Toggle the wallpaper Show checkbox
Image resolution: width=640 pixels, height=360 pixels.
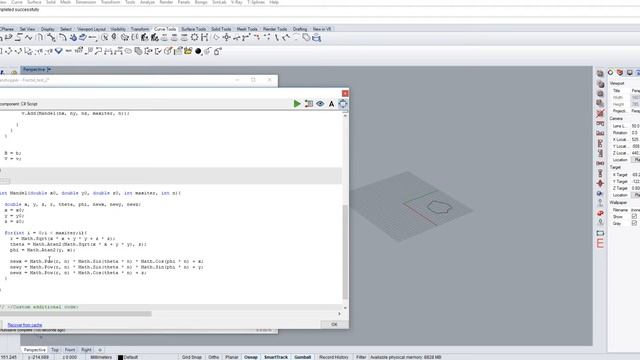tap(634, 217)
